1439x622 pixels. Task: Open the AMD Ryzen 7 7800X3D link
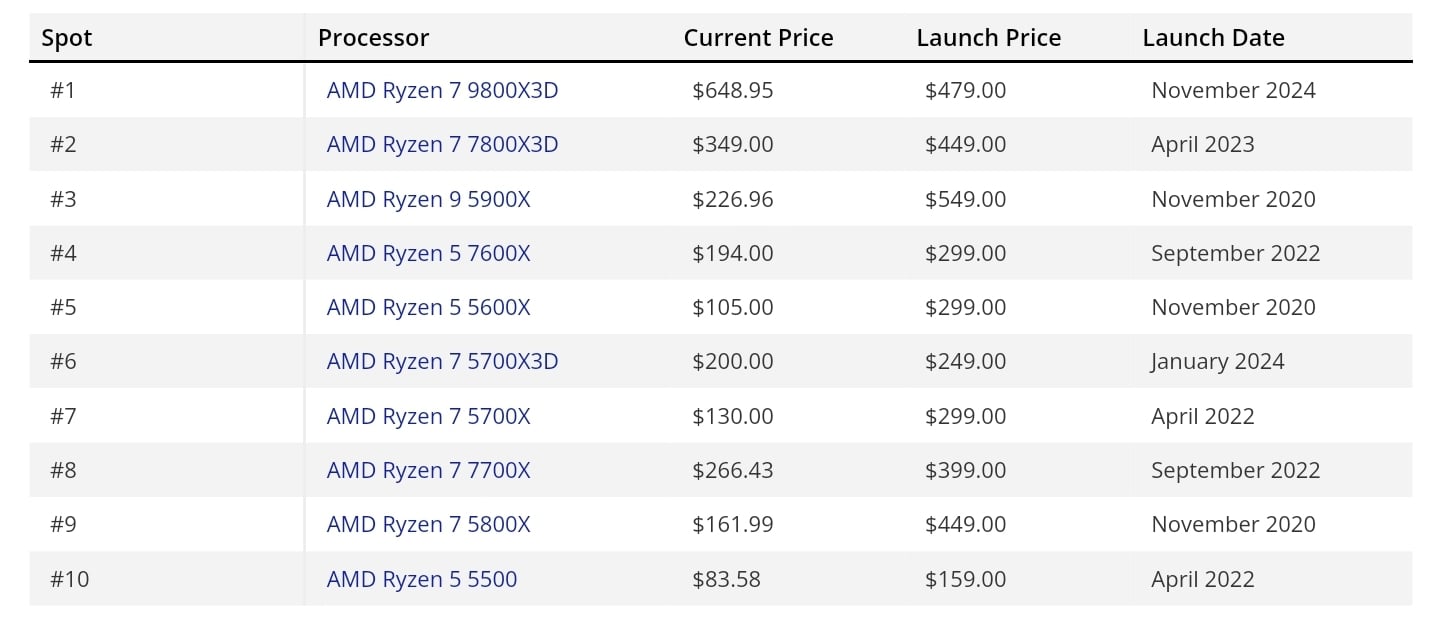click(x=442, y=144)
